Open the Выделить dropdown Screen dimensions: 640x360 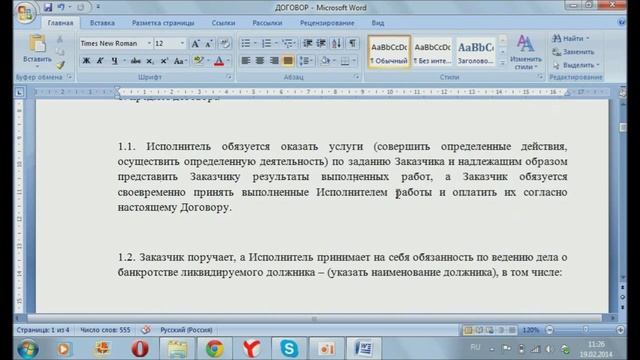pos(576,65)
